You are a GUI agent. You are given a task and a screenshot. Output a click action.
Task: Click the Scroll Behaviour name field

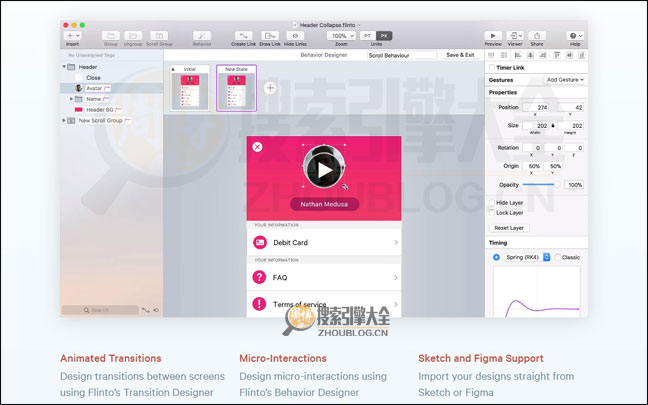coord(402,55)
